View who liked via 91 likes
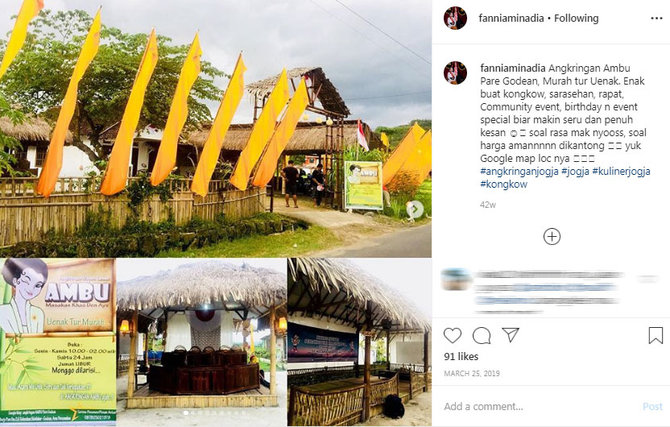Screen dimensions: 670x427 point(461,356)
